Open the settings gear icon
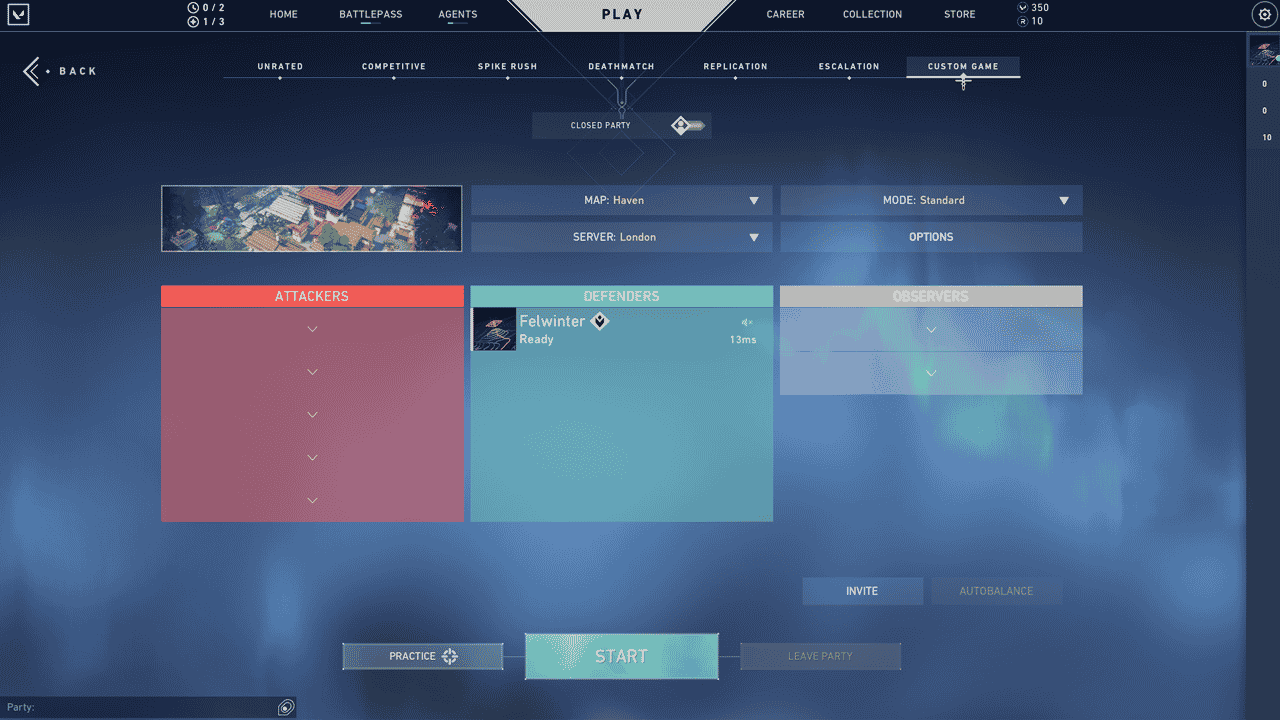This screenshot has width=1280, height=720. click(1263, 14)
